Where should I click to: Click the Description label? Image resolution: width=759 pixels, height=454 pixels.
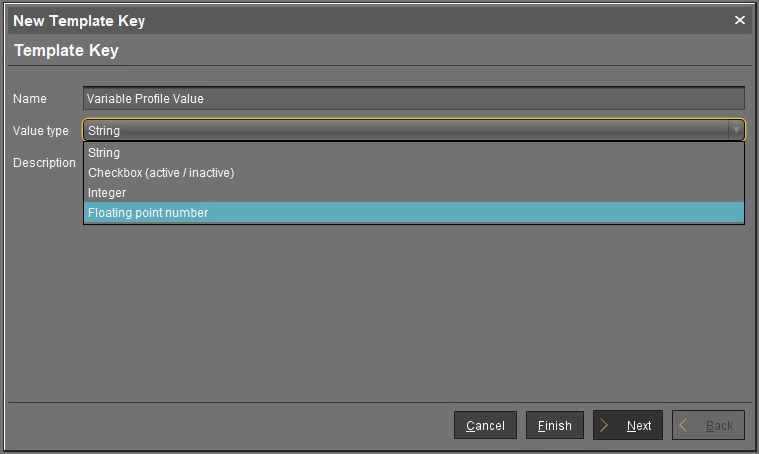44,162
